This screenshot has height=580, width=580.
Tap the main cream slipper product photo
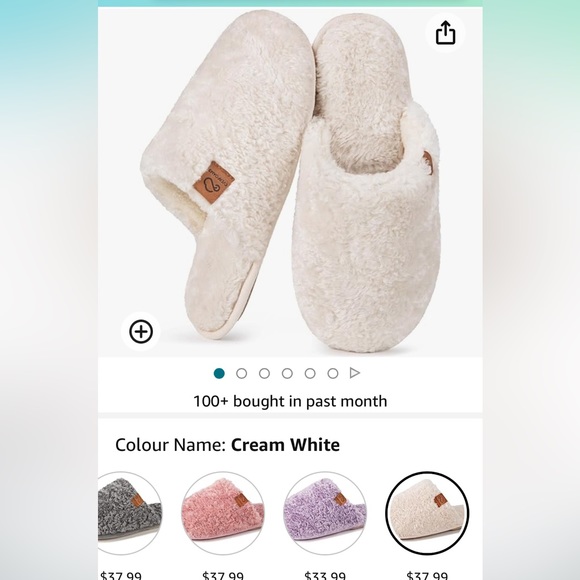(290, 182)
